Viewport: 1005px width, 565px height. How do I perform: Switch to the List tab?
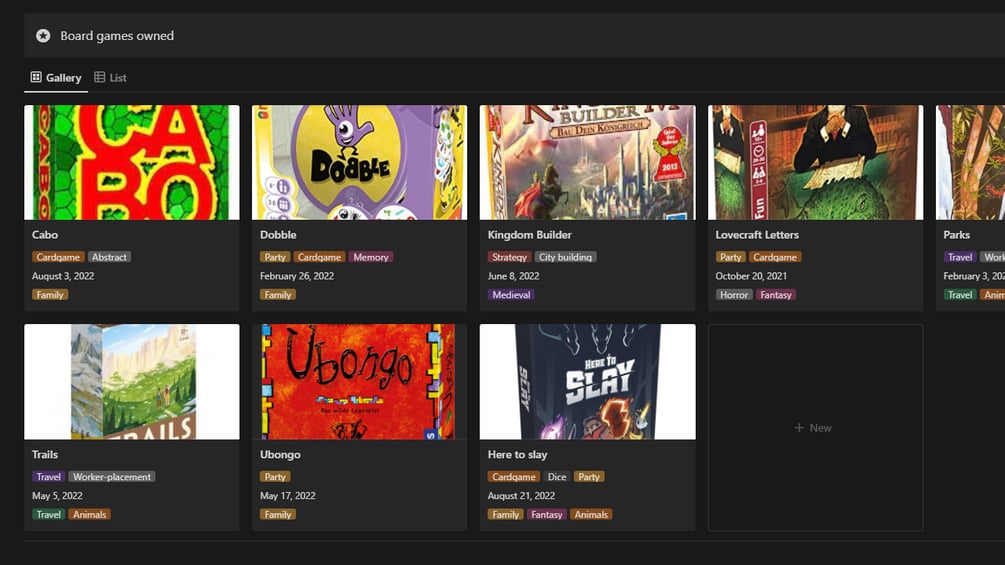click(111, 78)
